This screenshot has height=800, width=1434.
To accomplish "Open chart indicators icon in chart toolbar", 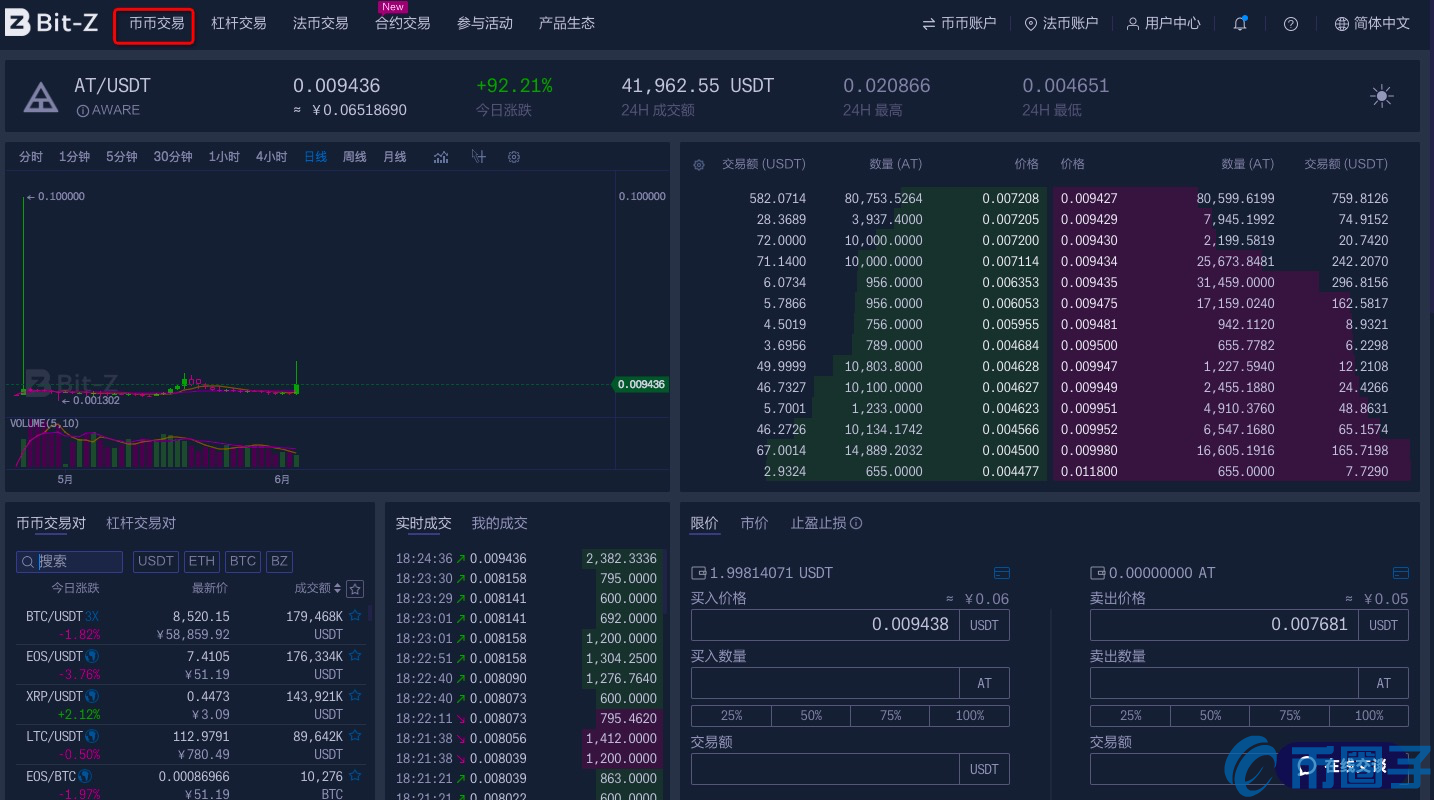I will (x=441, y=157).
